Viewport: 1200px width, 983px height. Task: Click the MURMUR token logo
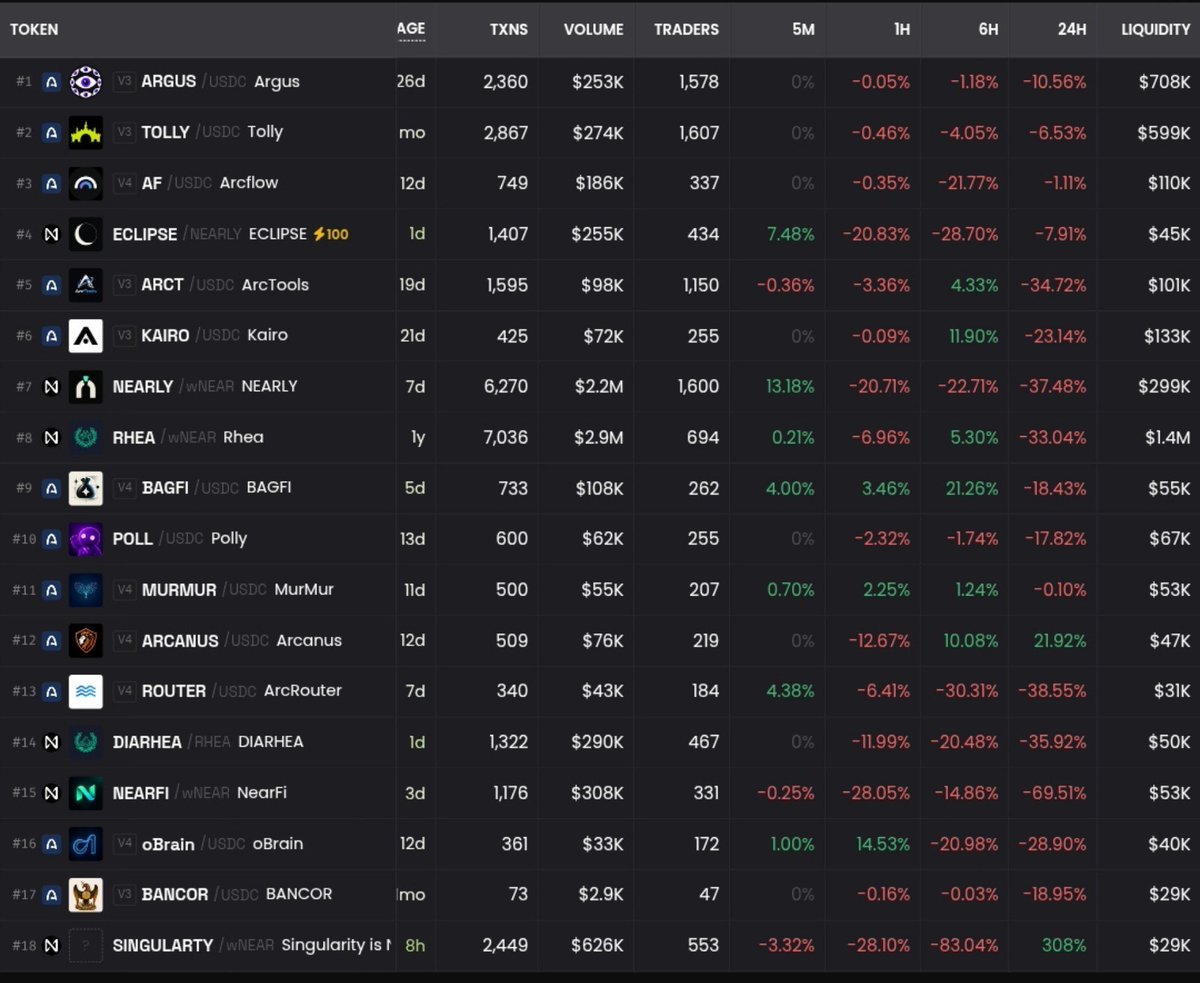click(x=85, y=590)
